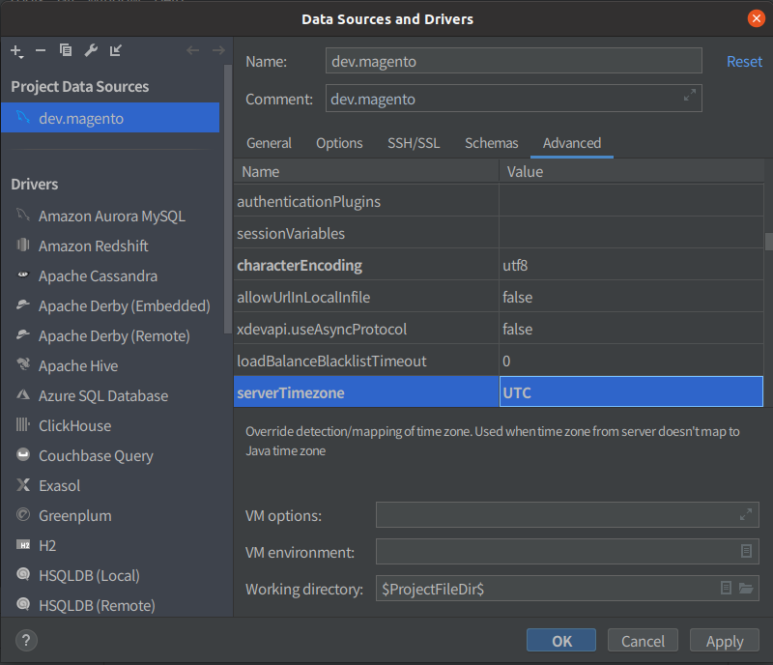The width and height of the screenshot is (773, 665).
Task: Select the Advanced tab
Action: tap(572, 143)
